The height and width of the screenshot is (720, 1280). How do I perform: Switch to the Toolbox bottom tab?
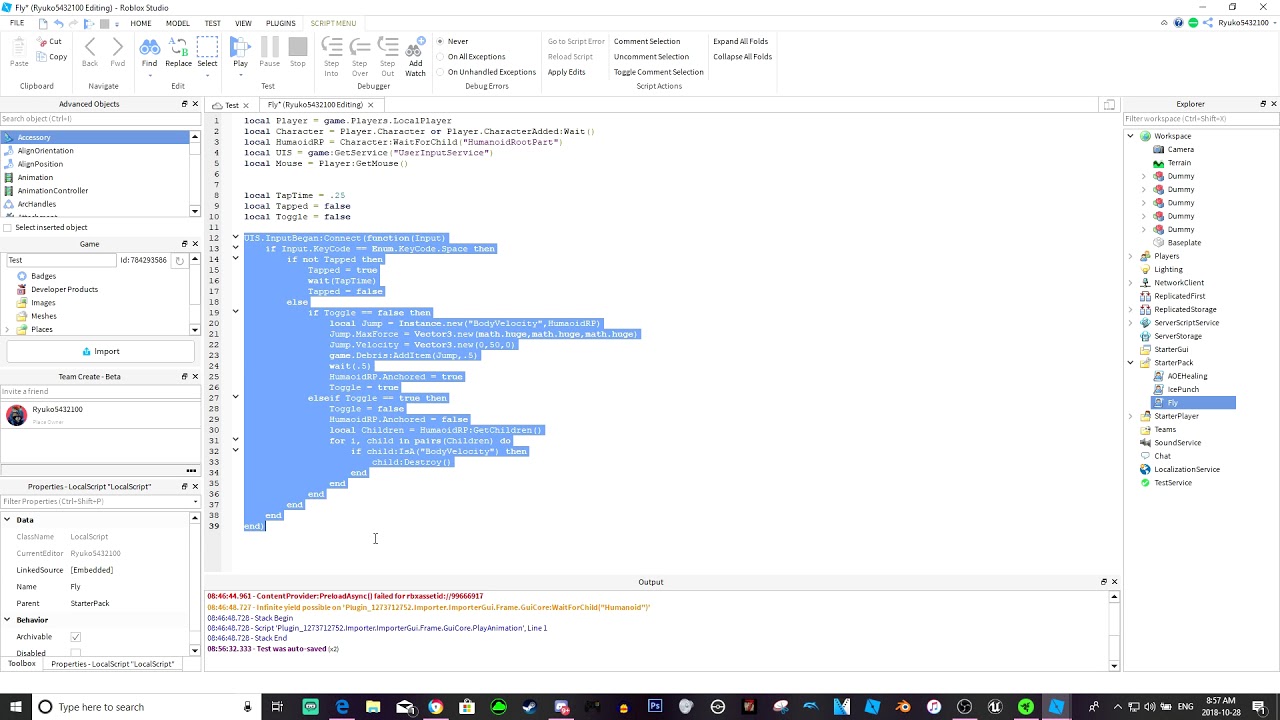pos(21,664)
